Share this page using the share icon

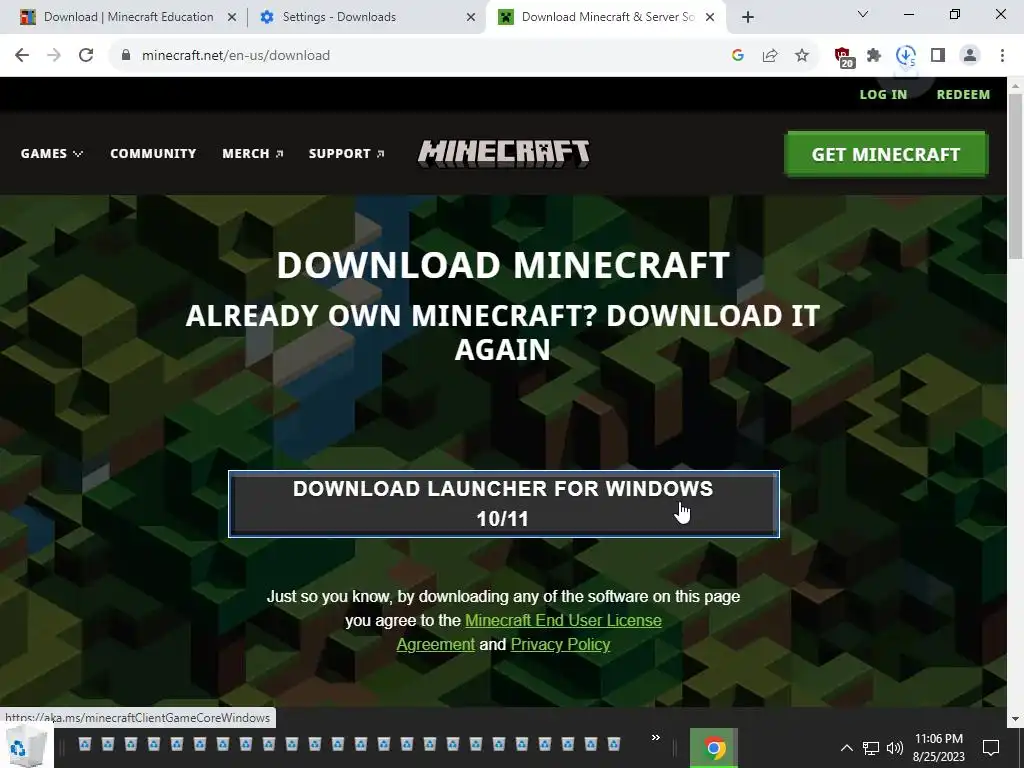[x=770, y=56]
